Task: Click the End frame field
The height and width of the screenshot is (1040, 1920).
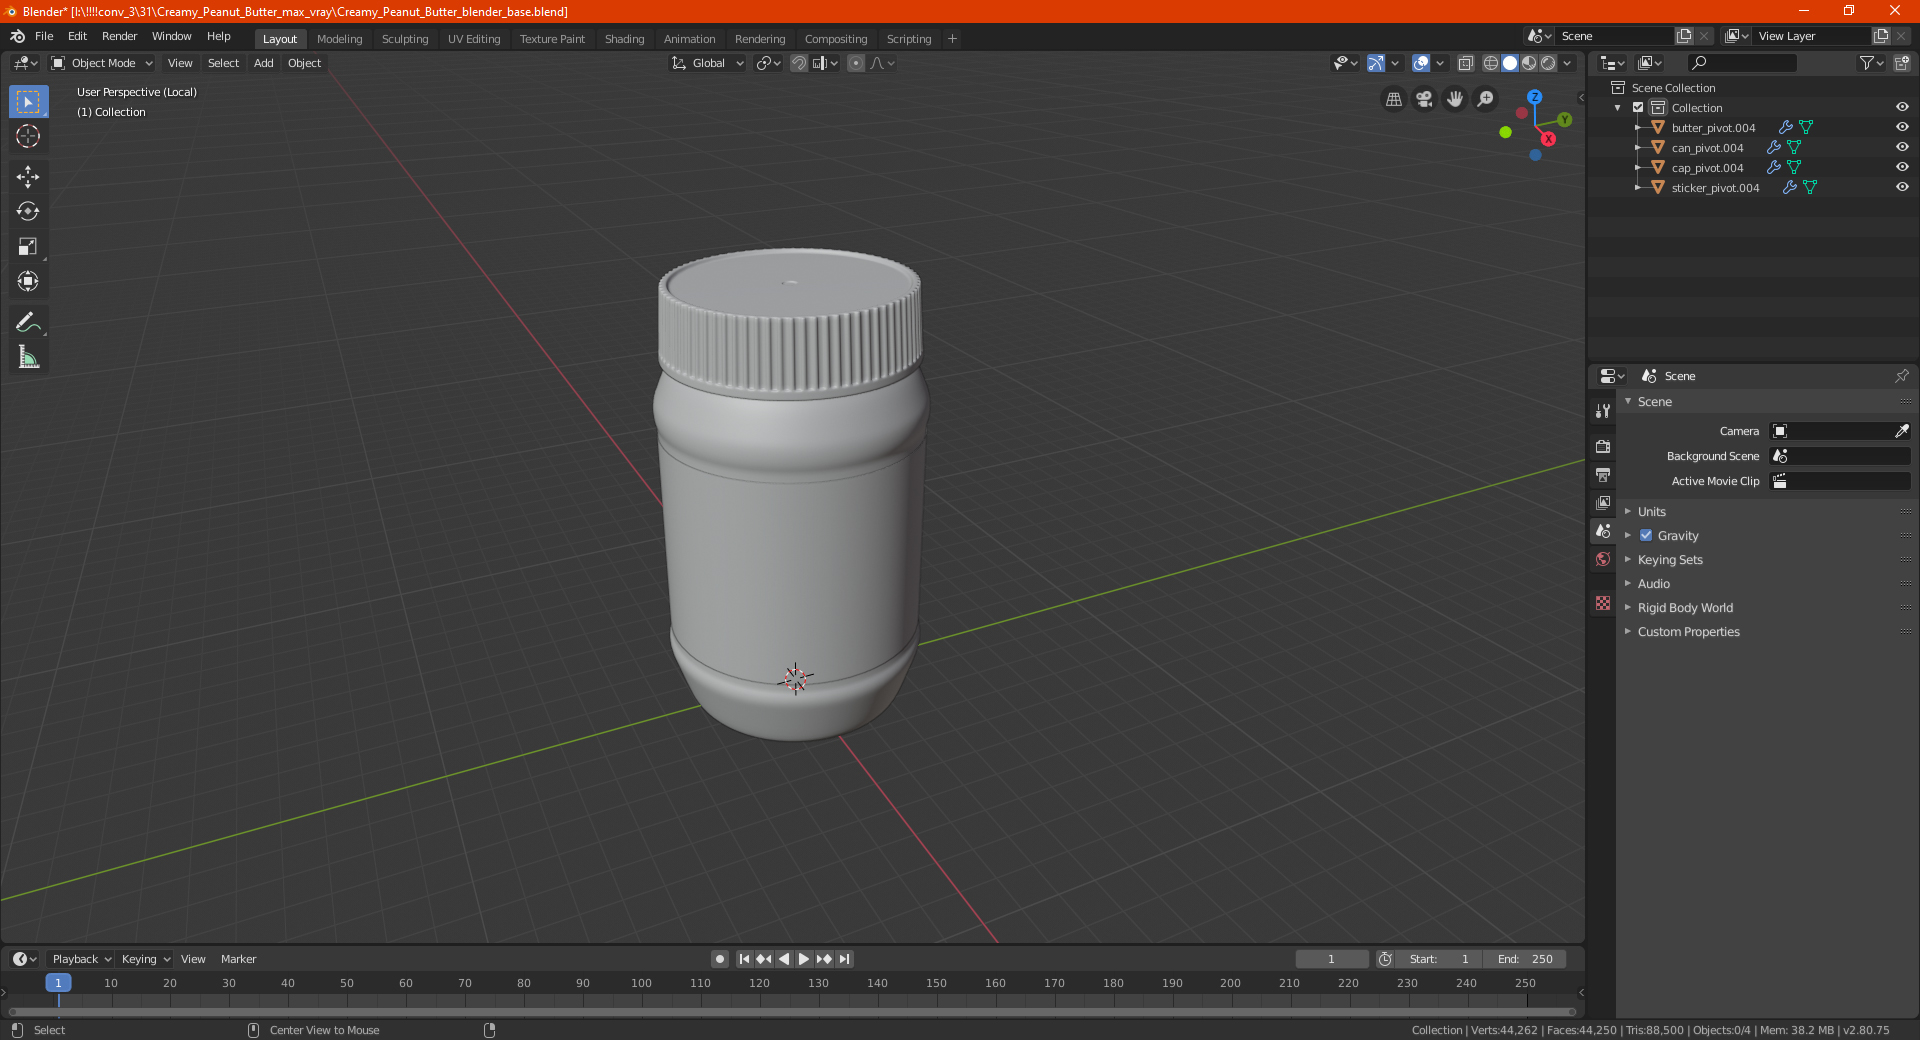Action: [x=1524, y=959]
